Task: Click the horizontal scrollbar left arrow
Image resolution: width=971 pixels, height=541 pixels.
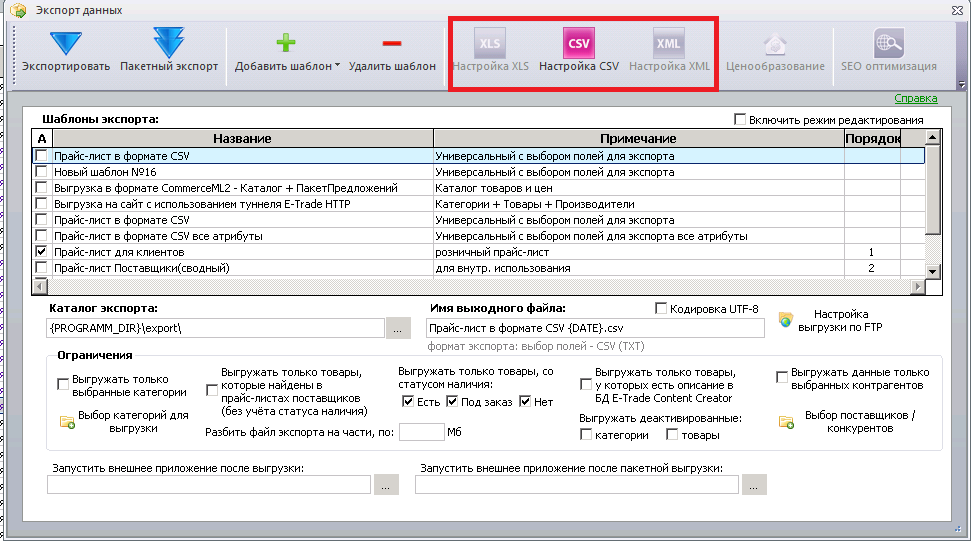Action: click(x=40, y=286)
